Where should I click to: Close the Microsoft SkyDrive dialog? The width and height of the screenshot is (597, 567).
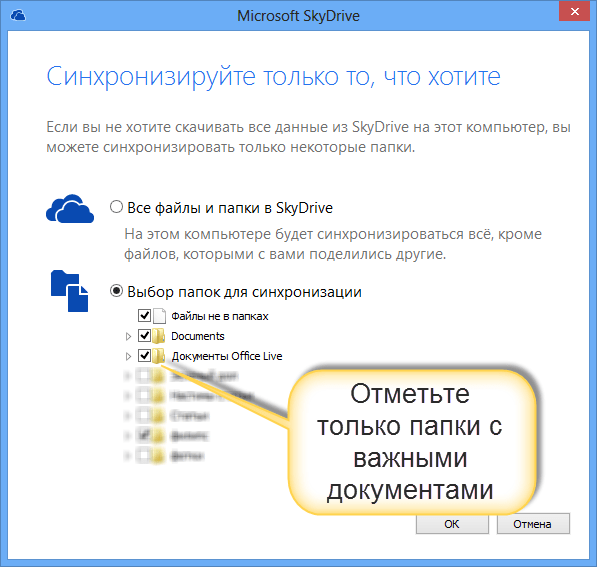575,11
